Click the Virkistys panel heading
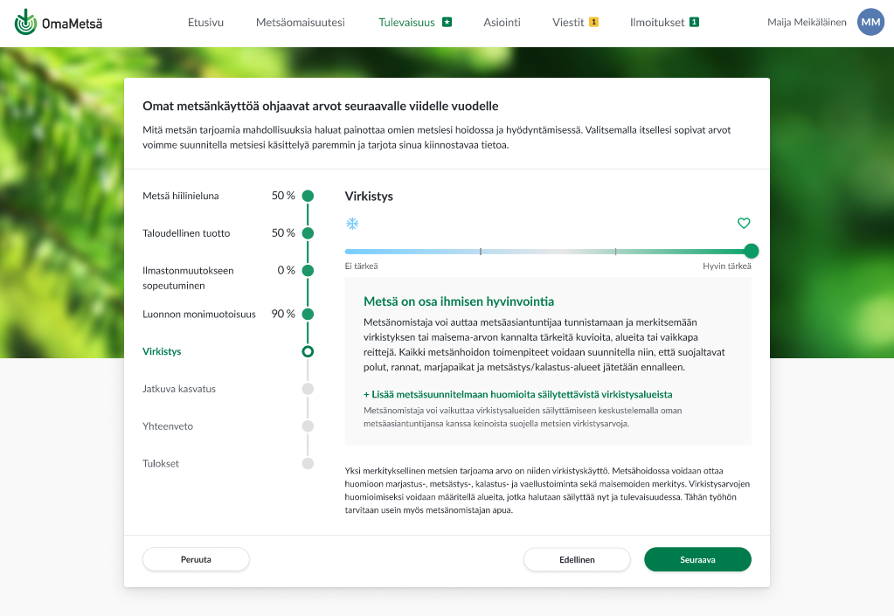The height and width of the screenshot is (616, 894). tap(369, 196)
